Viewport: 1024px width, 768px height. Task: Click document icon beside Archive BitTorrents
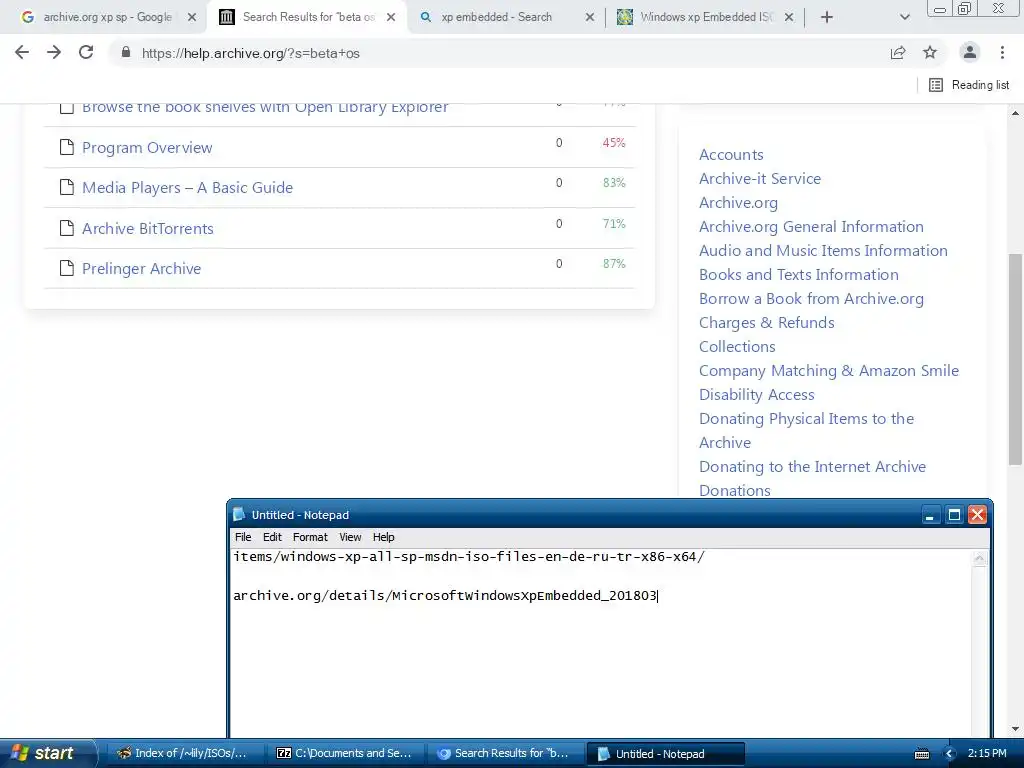pos(67,227)
